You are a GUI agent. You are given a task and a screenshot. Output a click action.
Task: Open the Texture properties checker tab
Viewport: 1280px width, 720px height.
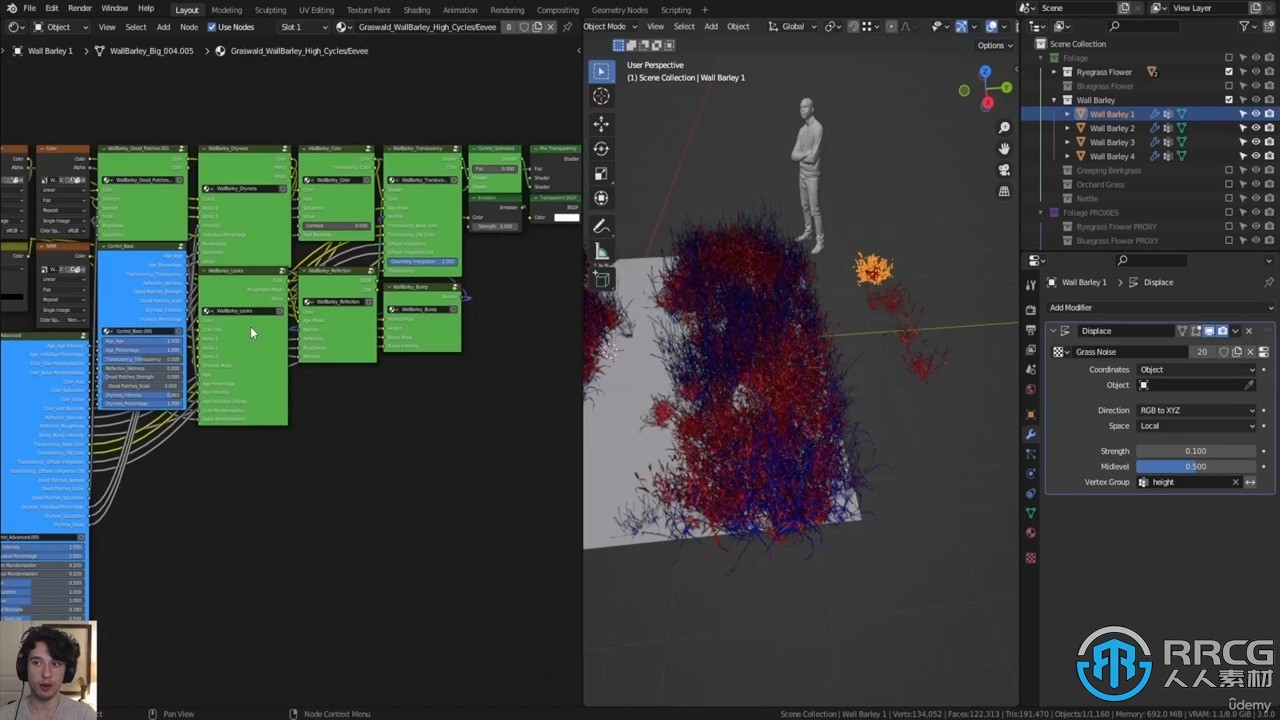pos(1031,558)
